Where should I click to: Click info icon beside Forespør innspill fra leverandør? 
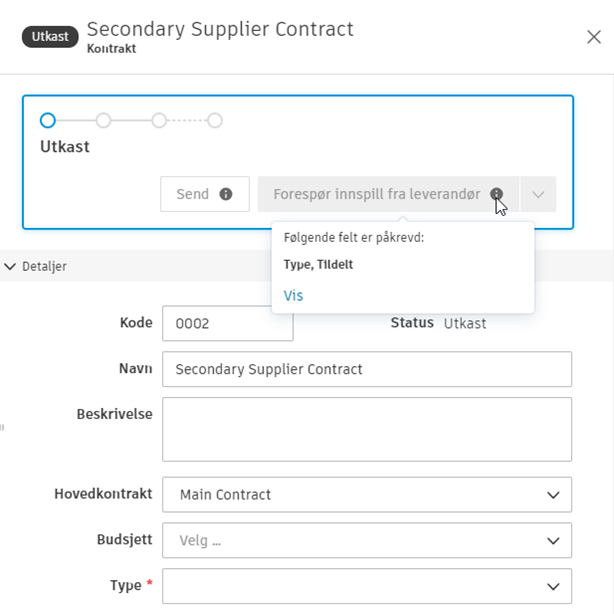pyautogui.click(x=497, y=194)
